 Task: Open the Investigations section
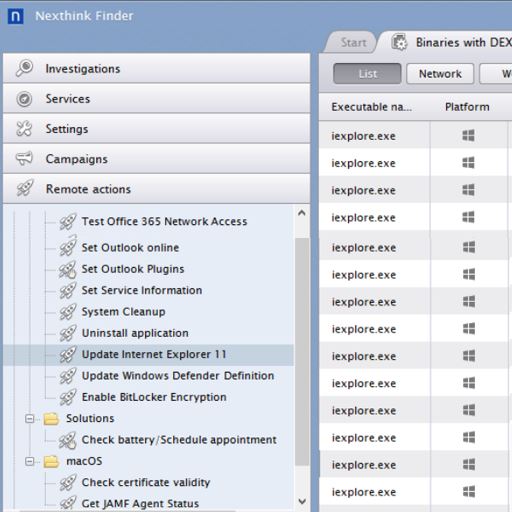pyautogui.click(x=156, y=68)
